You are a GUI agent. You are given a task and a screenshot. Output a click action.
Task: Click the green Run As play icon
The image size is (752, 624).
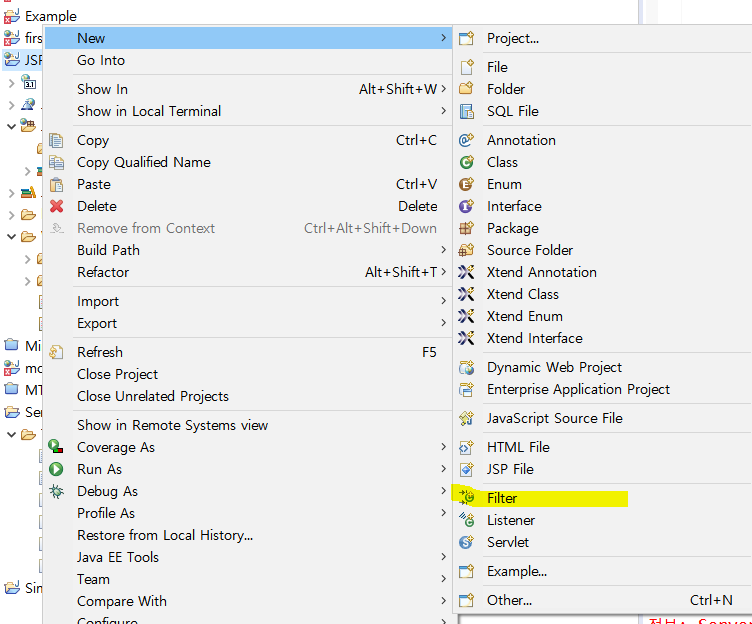(56, 469)
